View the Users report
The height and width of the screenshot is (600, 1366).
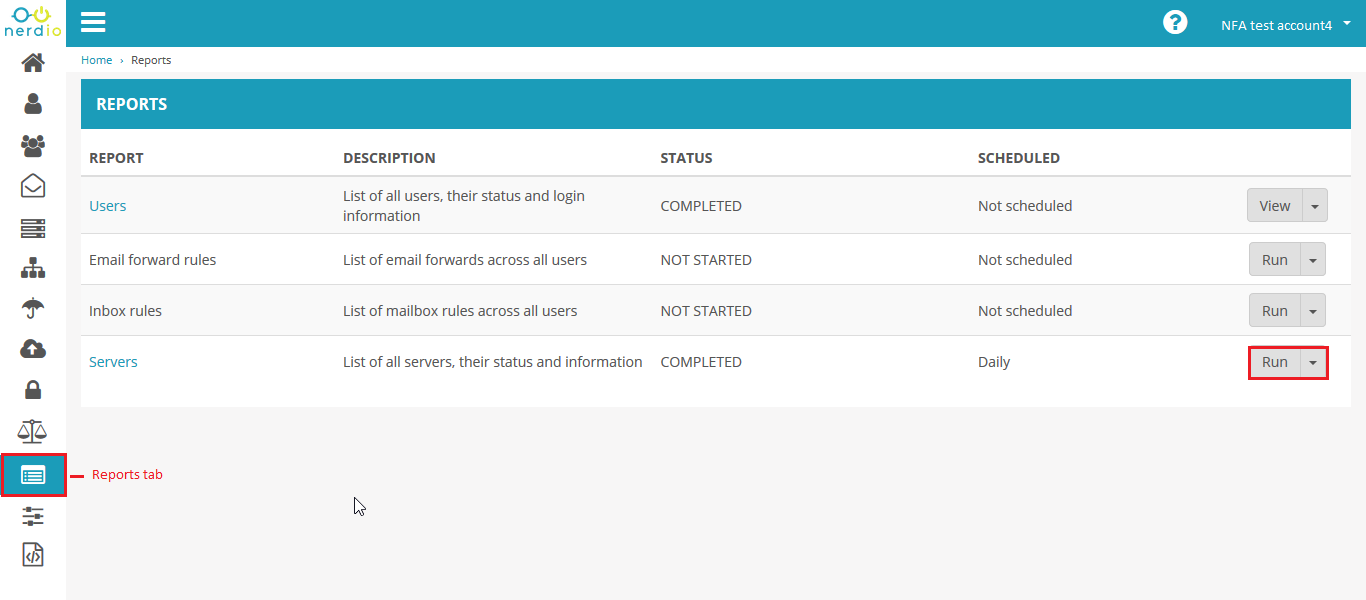click(x=1275, y=206)
